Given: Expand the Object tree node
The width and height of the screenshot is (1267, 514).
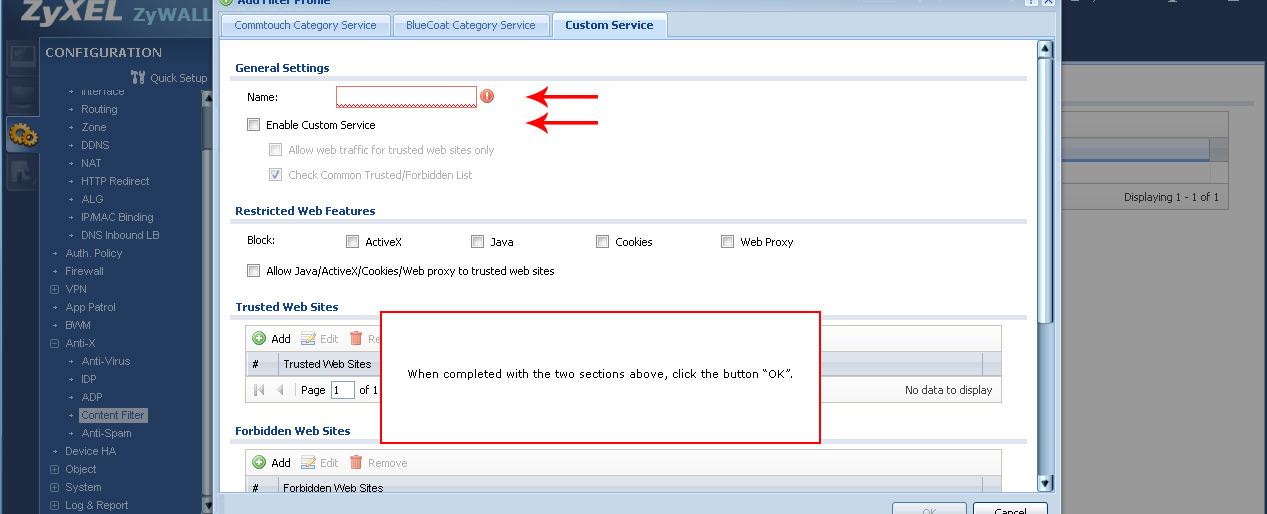Looking at the screenshot, I should (x=55, y=469).
